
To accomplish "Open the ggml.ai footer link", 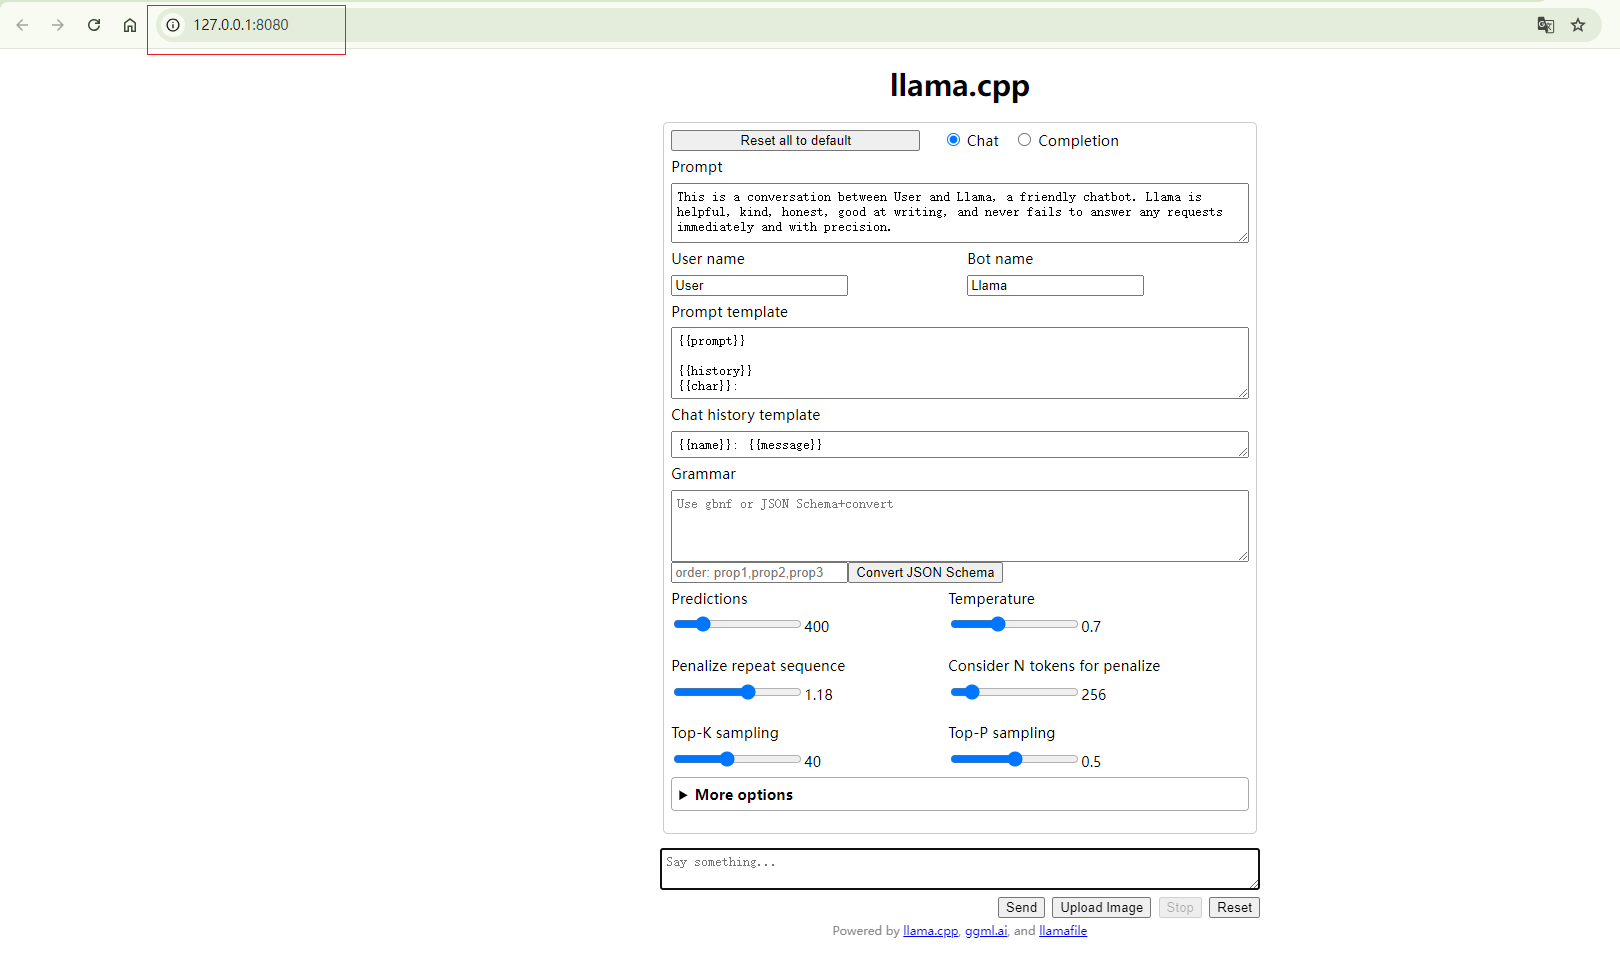I will pyautogui.click(x=986, y=931).
